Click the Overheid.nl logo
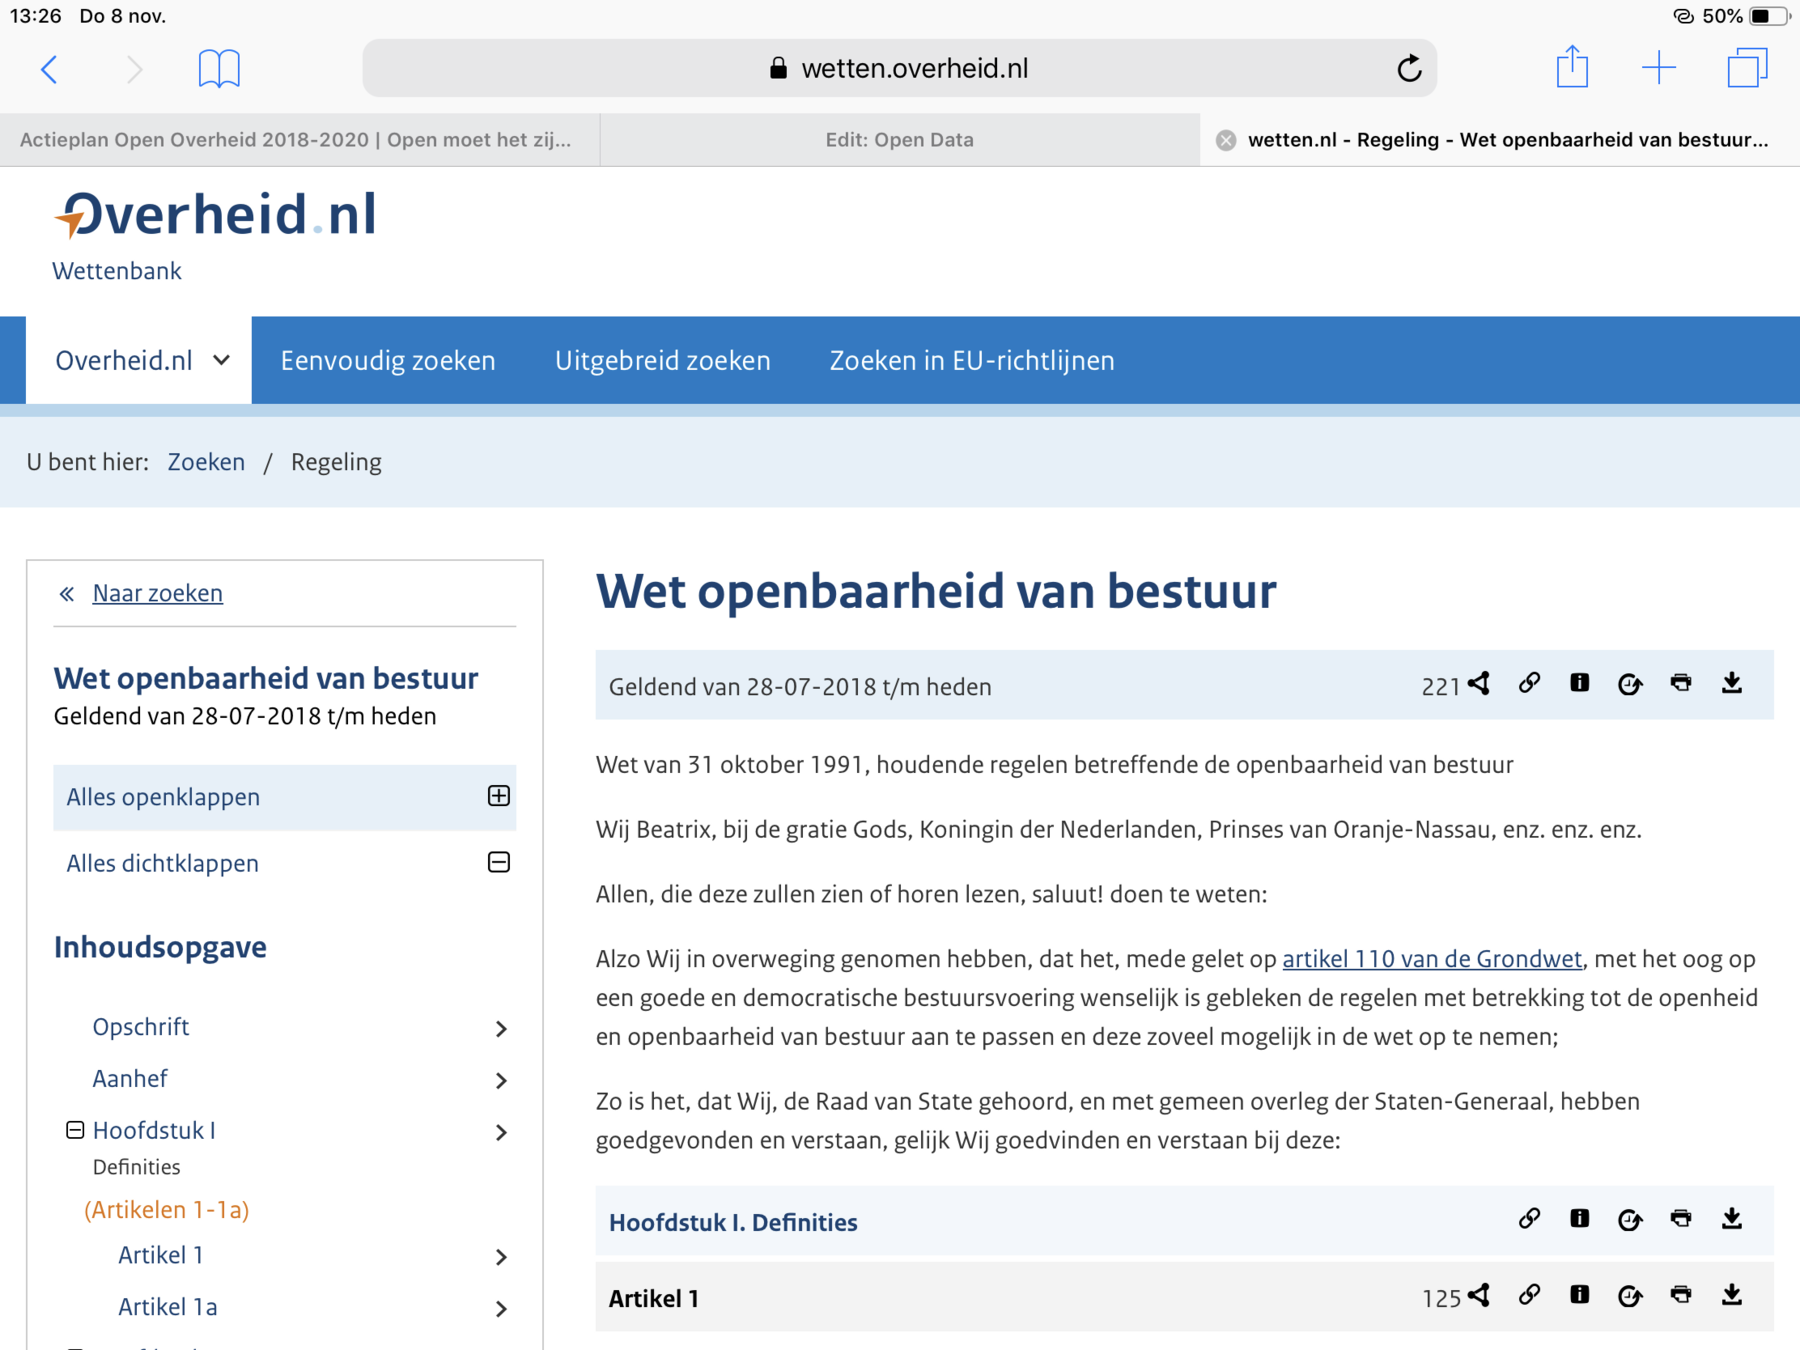 (215, 214)
